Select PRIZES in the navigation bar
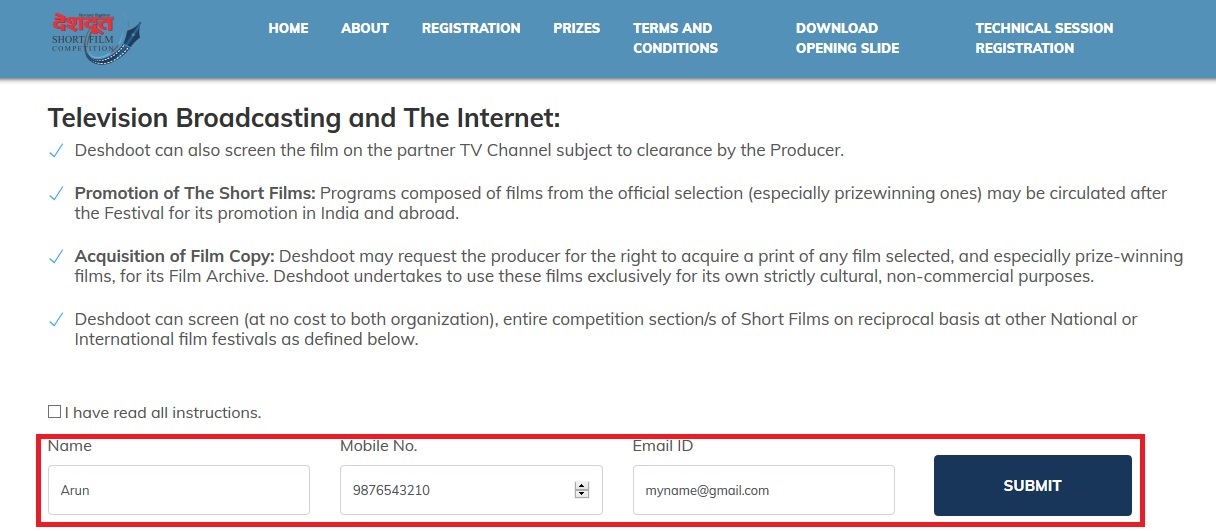Screen dimensions: 1216x531 [x=576, y=28]
